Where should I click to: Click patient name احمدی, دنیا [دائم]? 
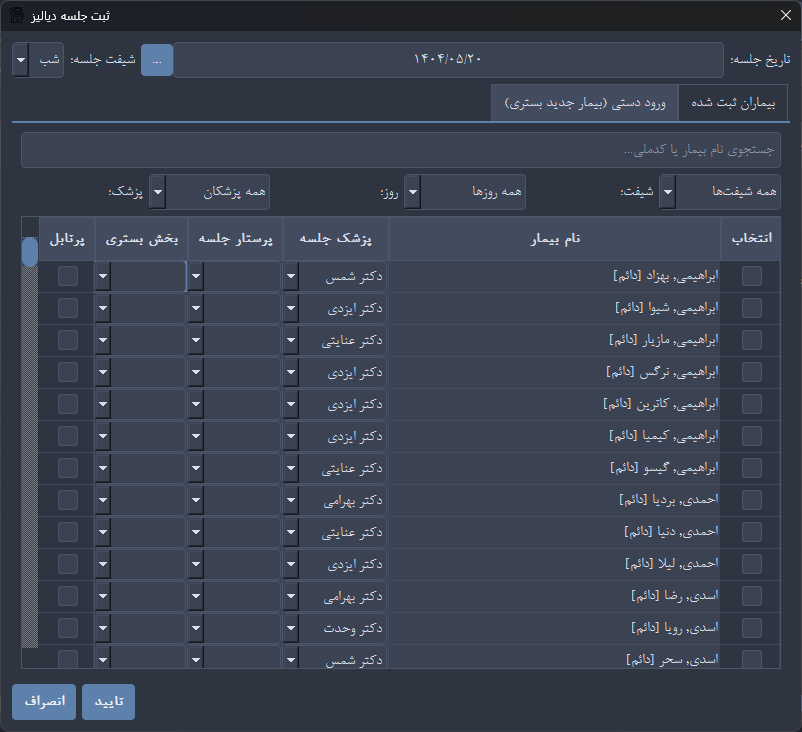click(671, 532)
